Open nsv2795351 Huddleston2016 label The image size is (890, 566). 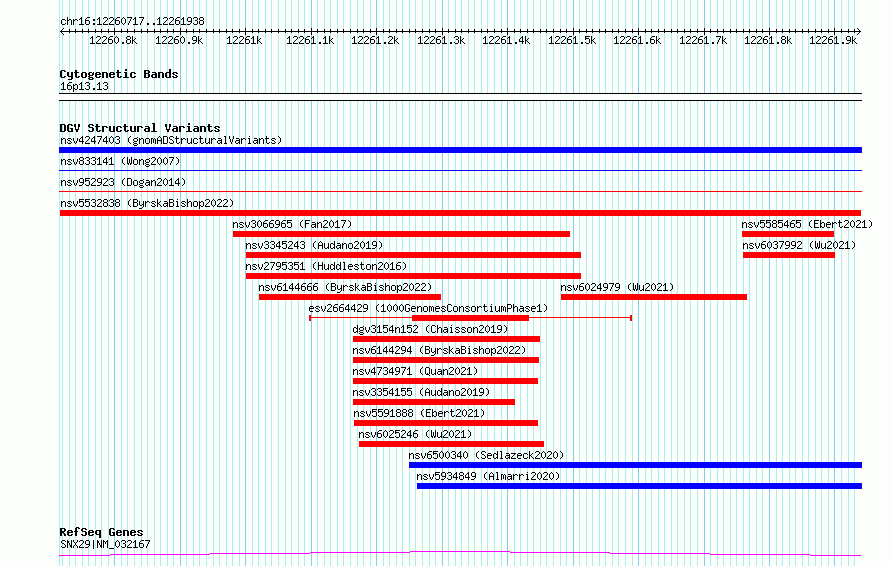tap(326, 266)
